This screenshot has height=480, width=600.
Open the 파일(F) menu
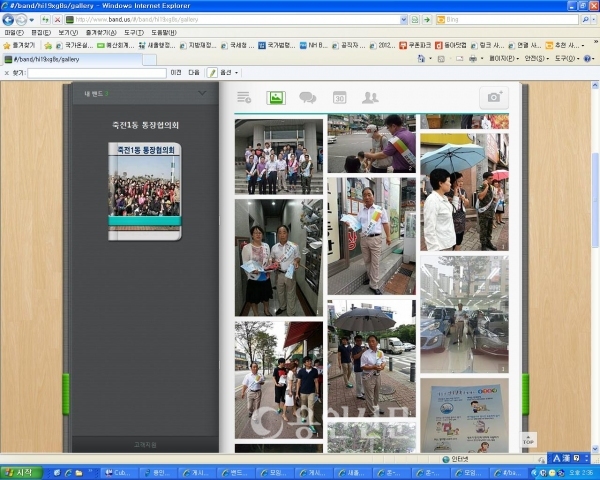coord(14,32)
